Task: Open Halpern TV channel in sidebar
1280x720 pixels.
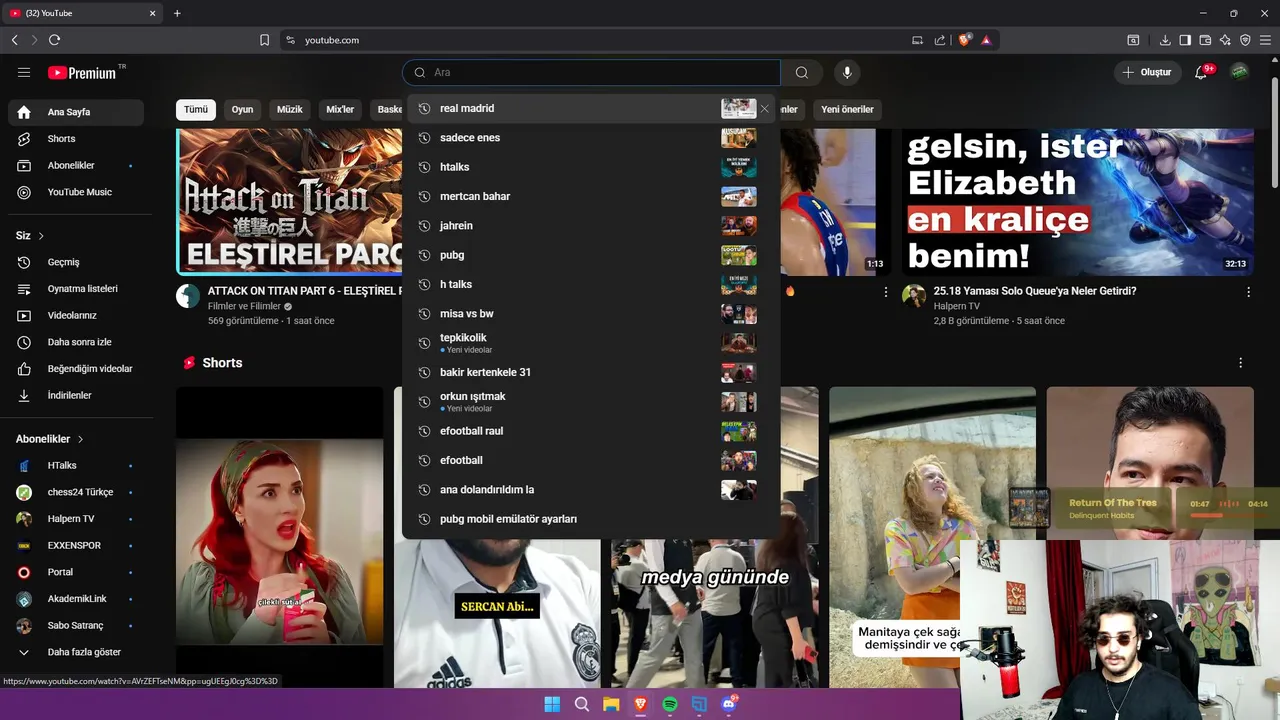Action: point(76,519)
